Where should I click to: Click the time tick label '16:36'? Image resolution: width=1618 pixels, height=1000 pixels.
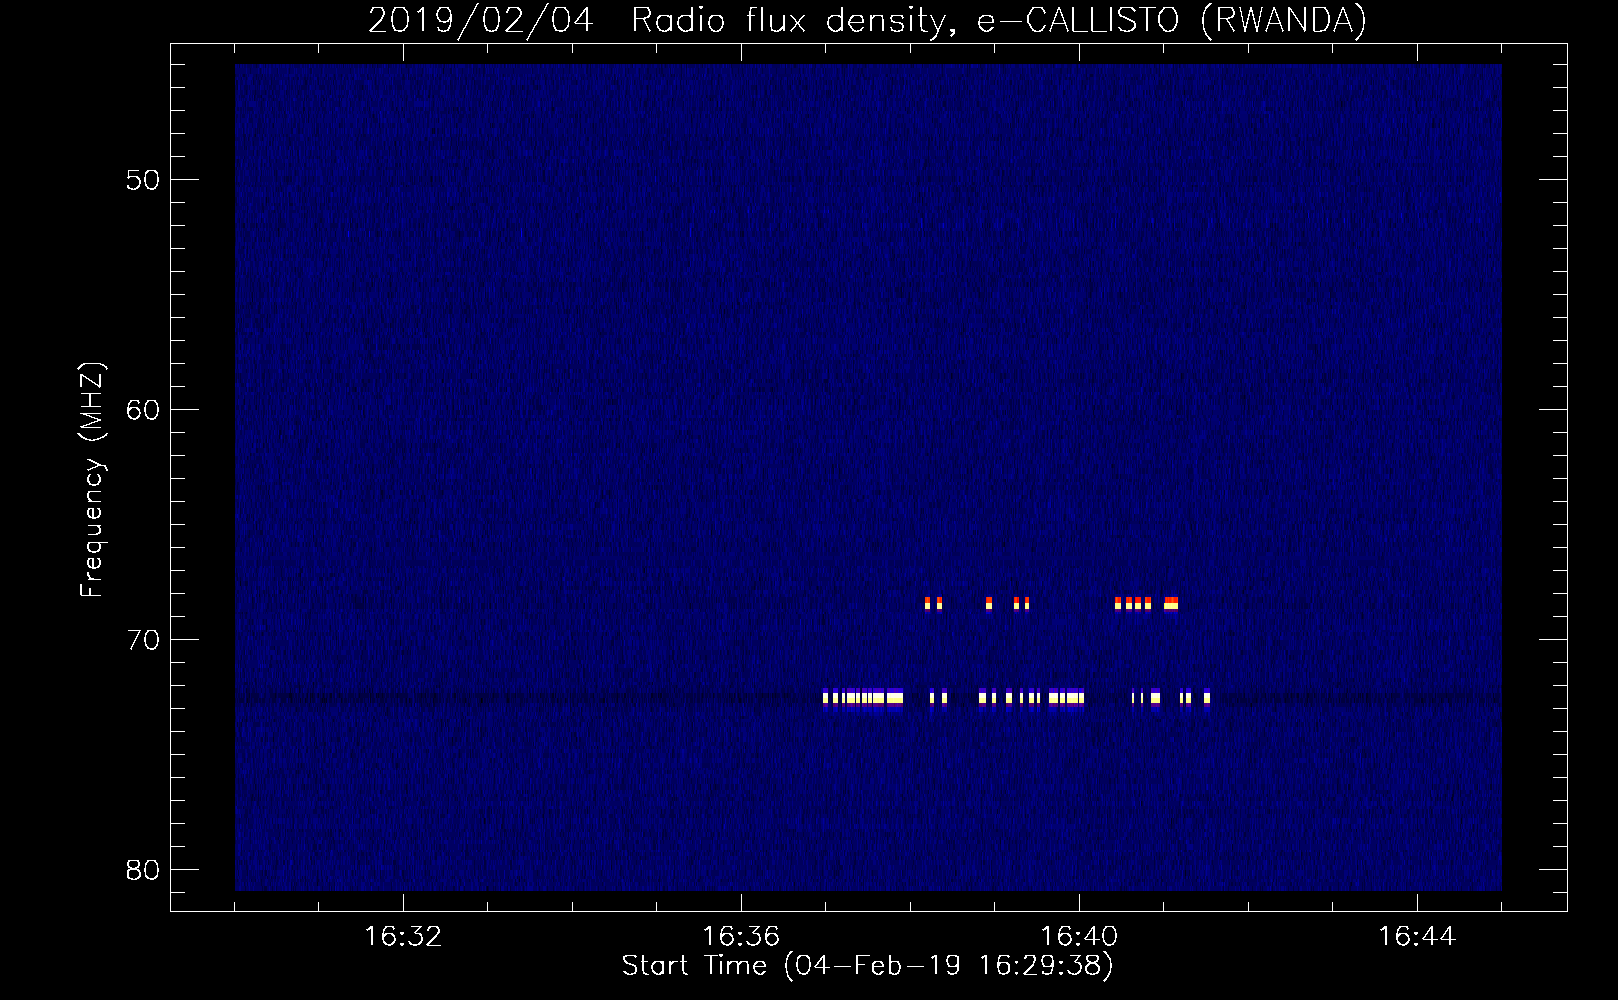(741, 937)
